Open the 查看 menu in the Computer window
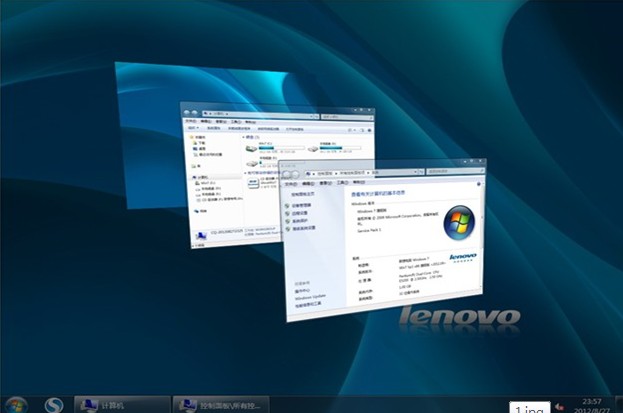The width and height of the screenshot is (623, 413). click(x=222, y=119)
